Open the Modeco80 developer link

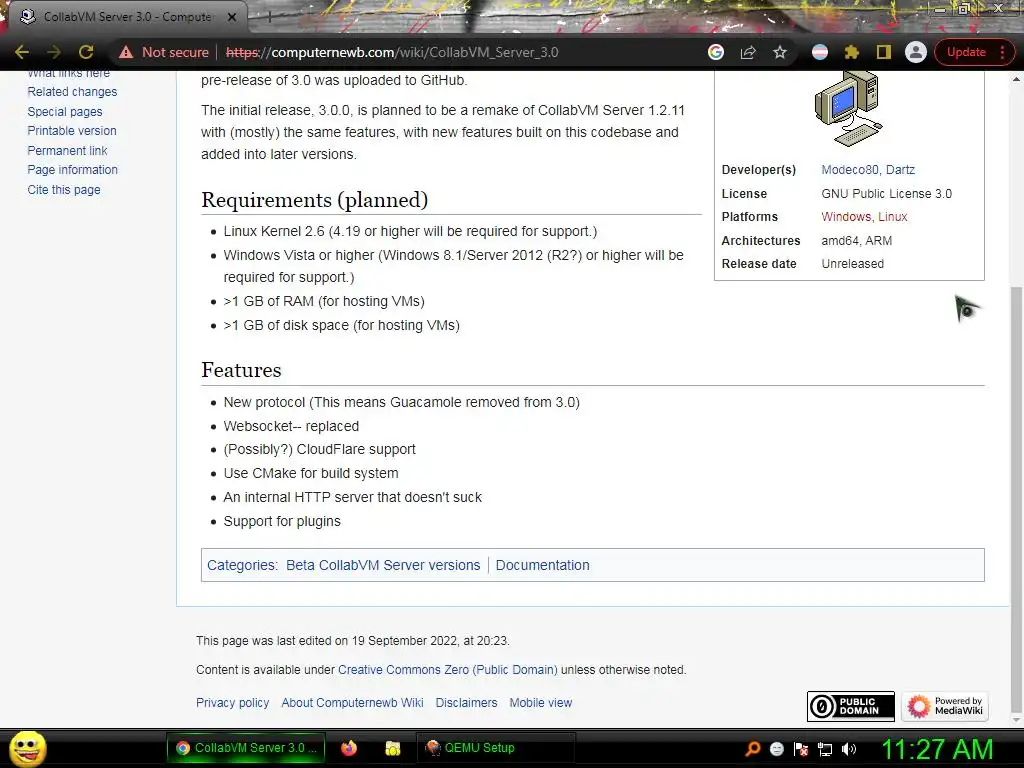coord(850,170)
